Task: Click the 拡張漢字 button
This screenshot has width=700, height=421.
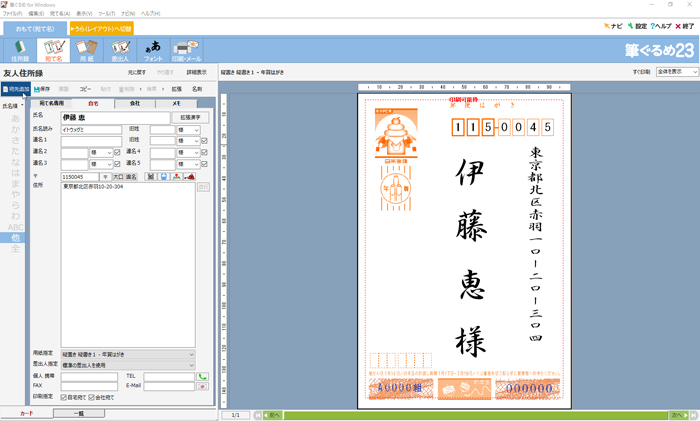Action: point(190,117)
